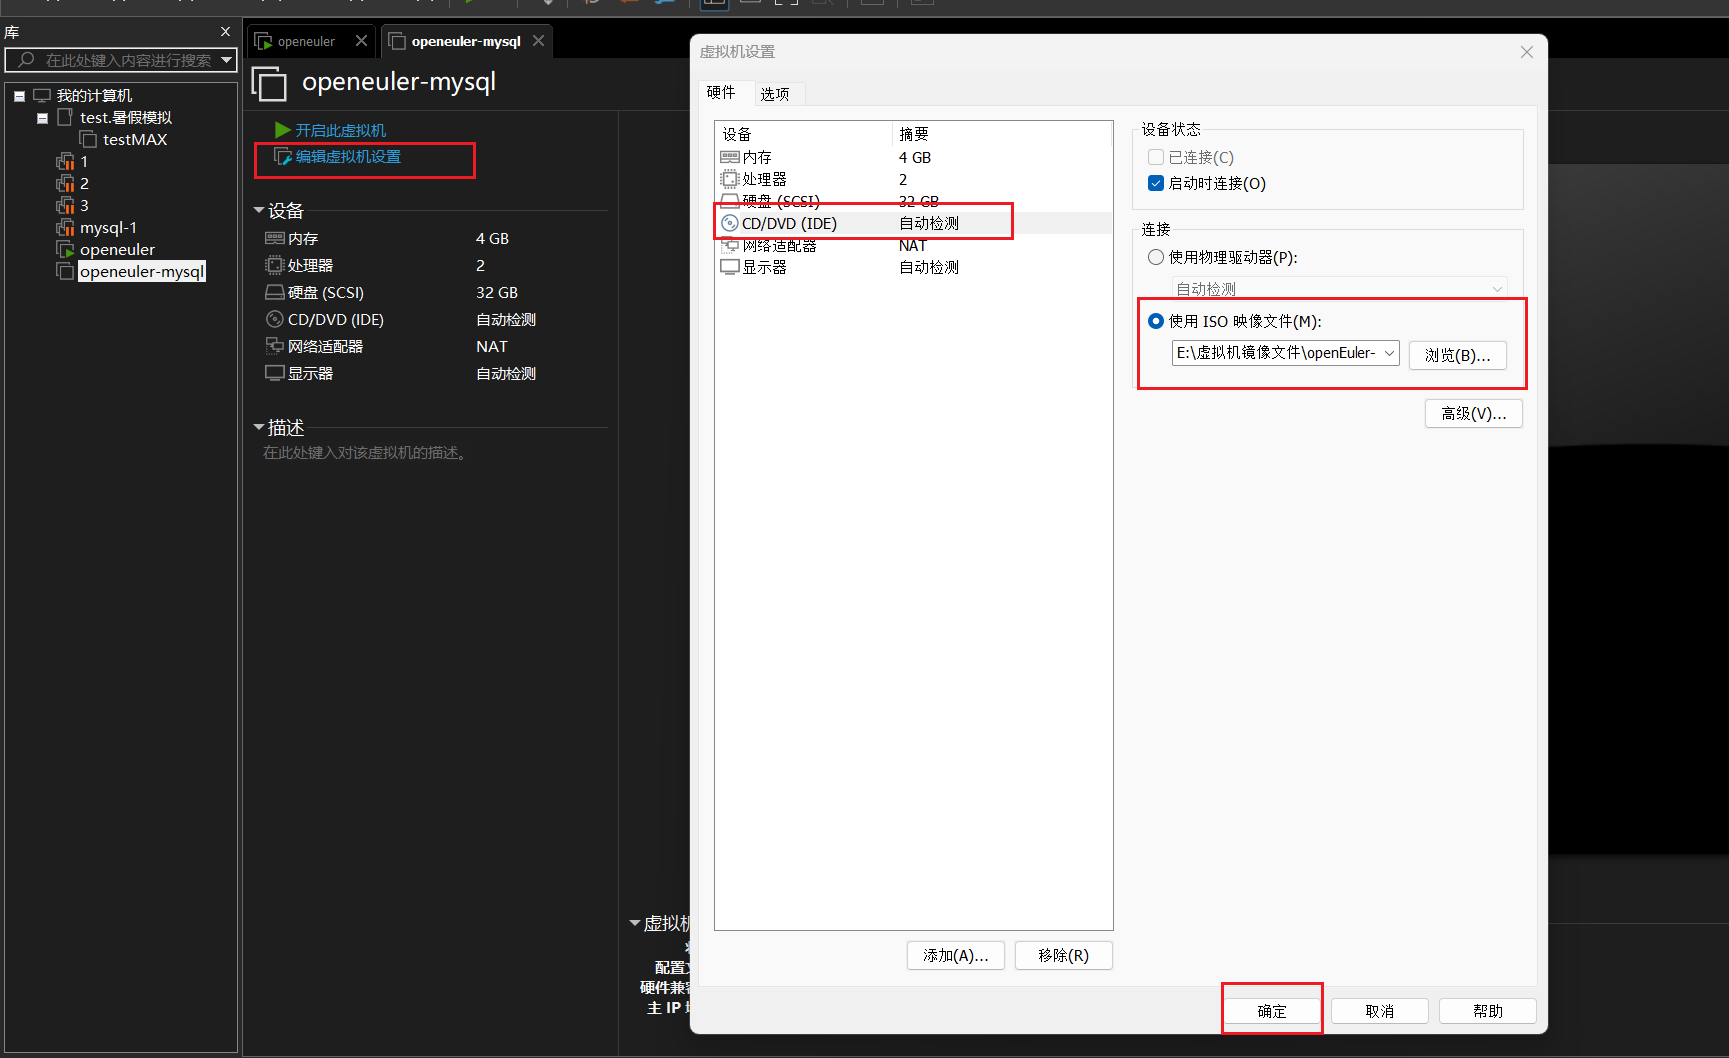Image resolution: width=1729 pixels, height=1058 pixels.
Task: Open the 自动检测 physical drive dropdown
Action: click(x=1497, y=289)
